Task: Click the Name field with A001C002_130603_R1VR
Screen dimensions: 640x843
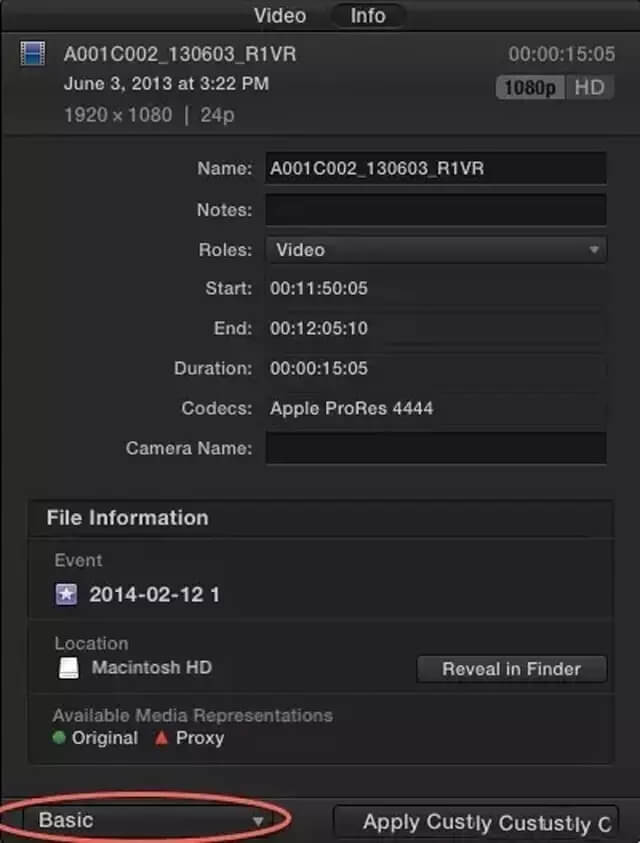Action: [435, 169]
